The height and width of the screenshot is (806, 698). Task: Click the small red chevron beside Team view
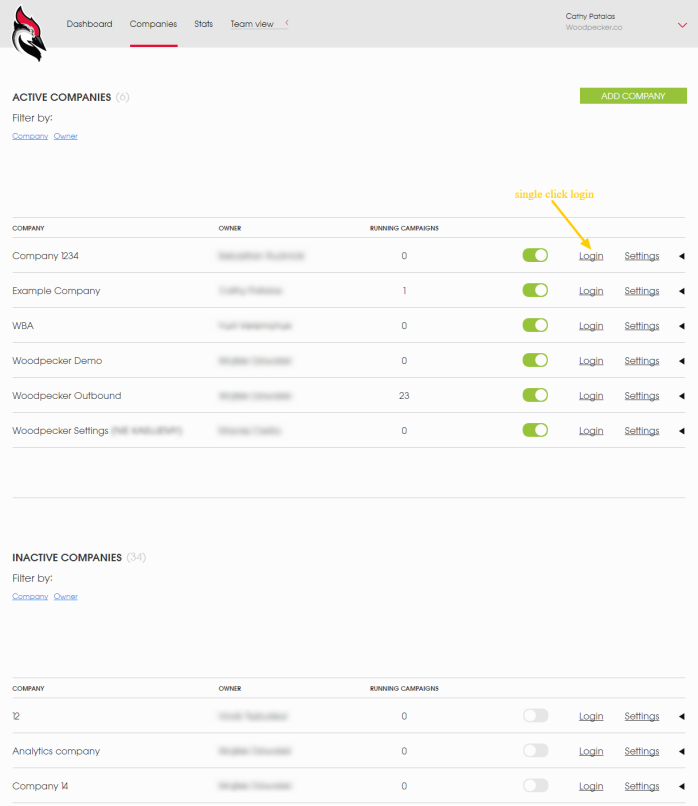287,22
